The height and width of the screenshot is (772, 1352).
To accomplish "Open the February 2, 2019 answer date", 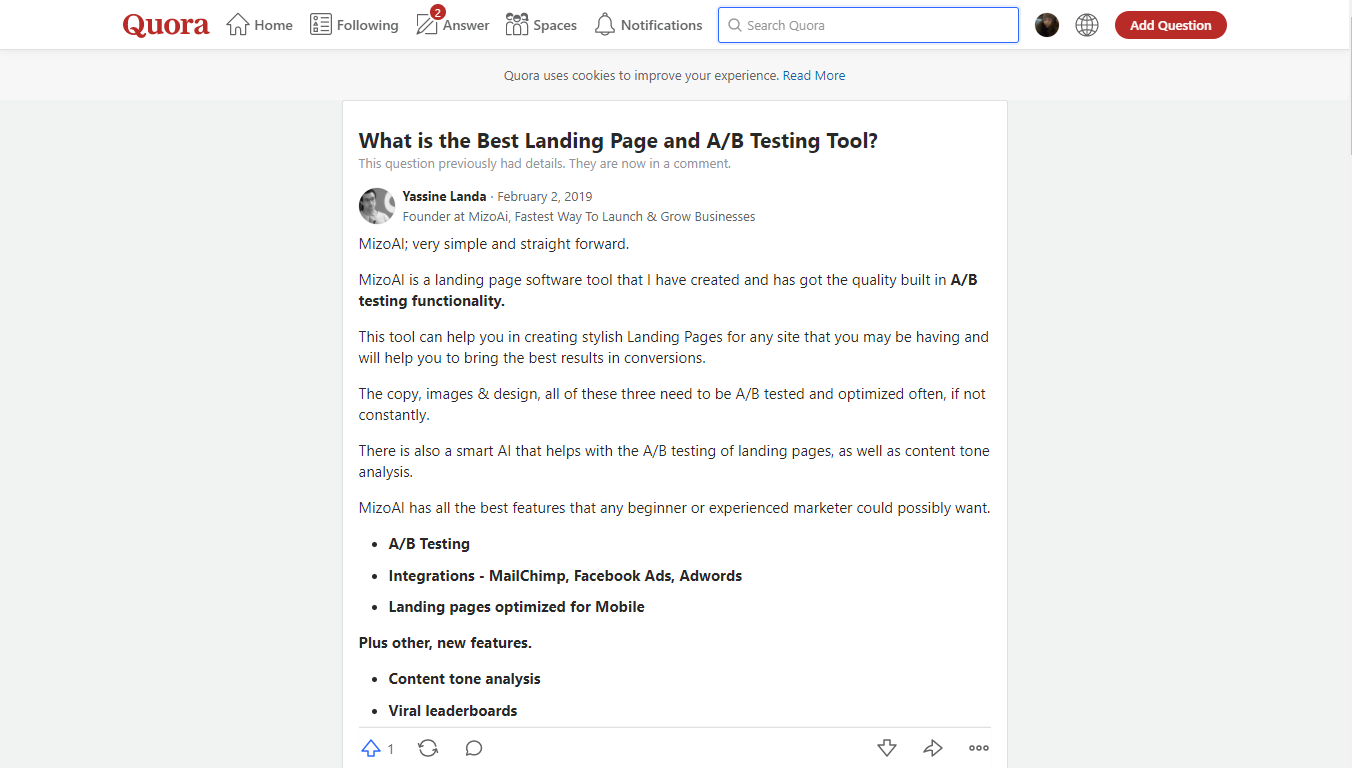I will pyautogui.click(x=544, y=197).
